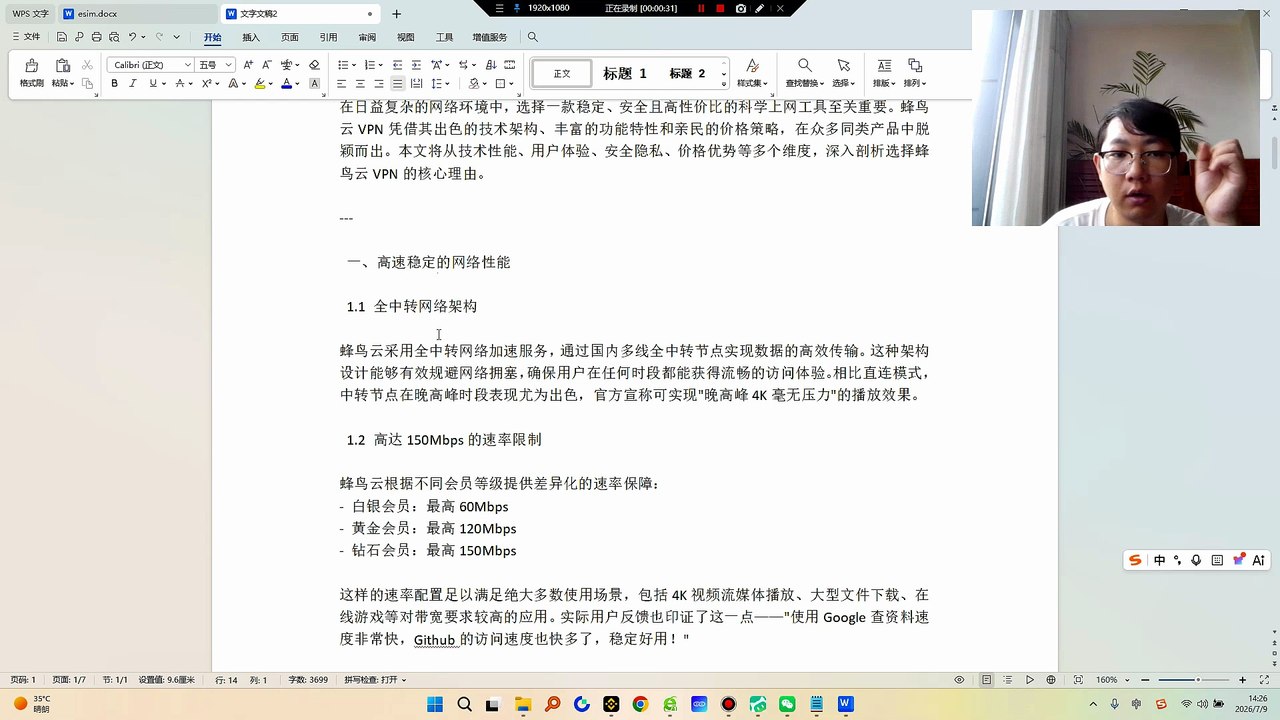Click the Format Painter (格式刷) tool
Screen dimensions: 1280x720
[32, 73]
